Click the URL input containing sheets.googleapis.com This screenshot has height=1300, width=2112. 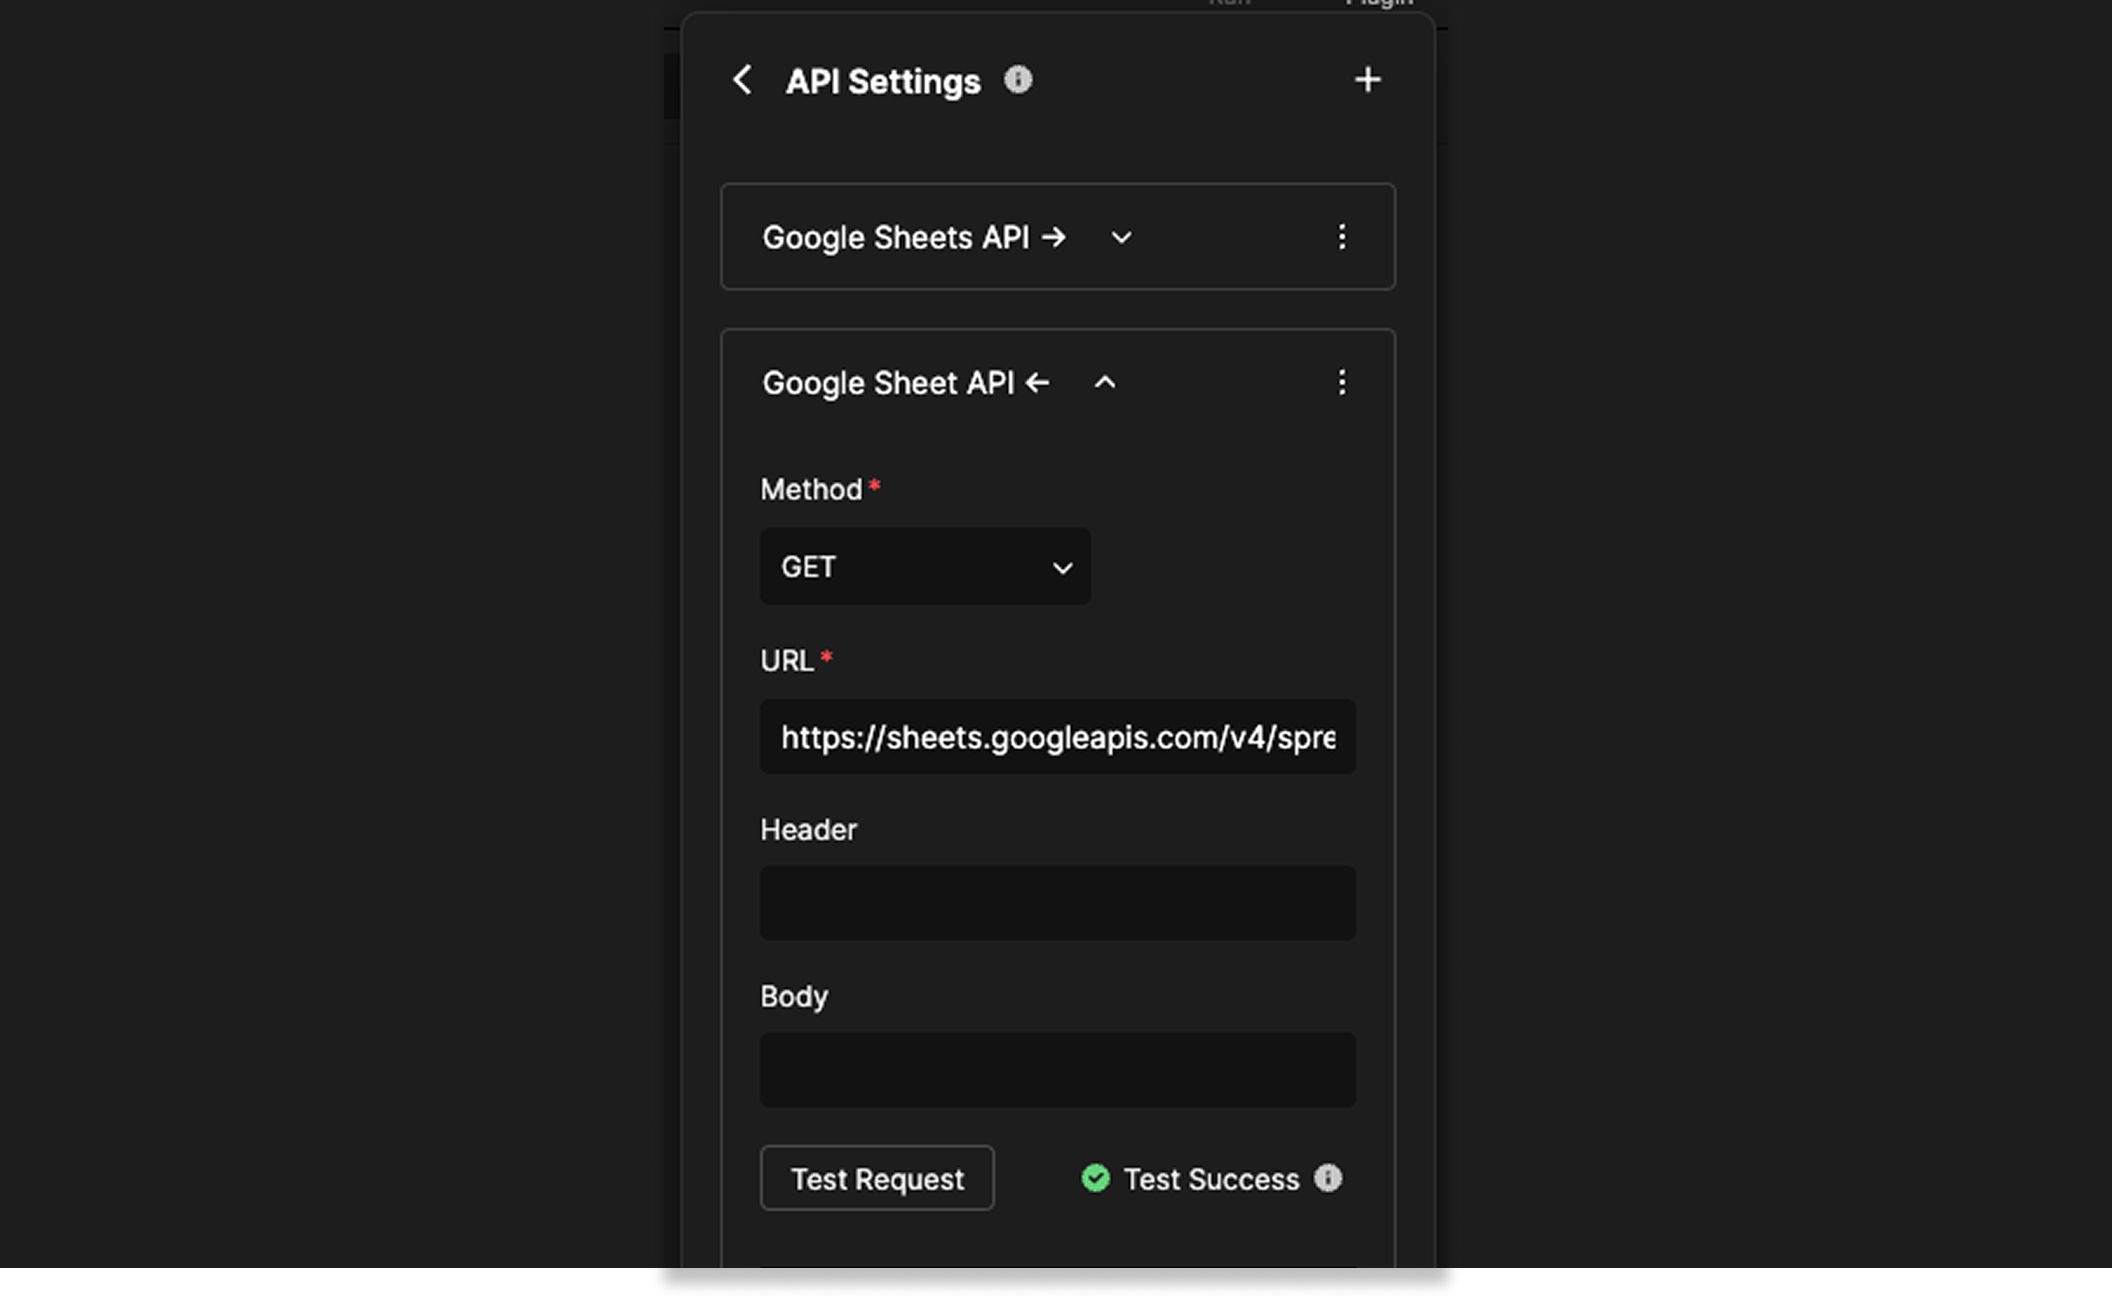[1057, 737]
